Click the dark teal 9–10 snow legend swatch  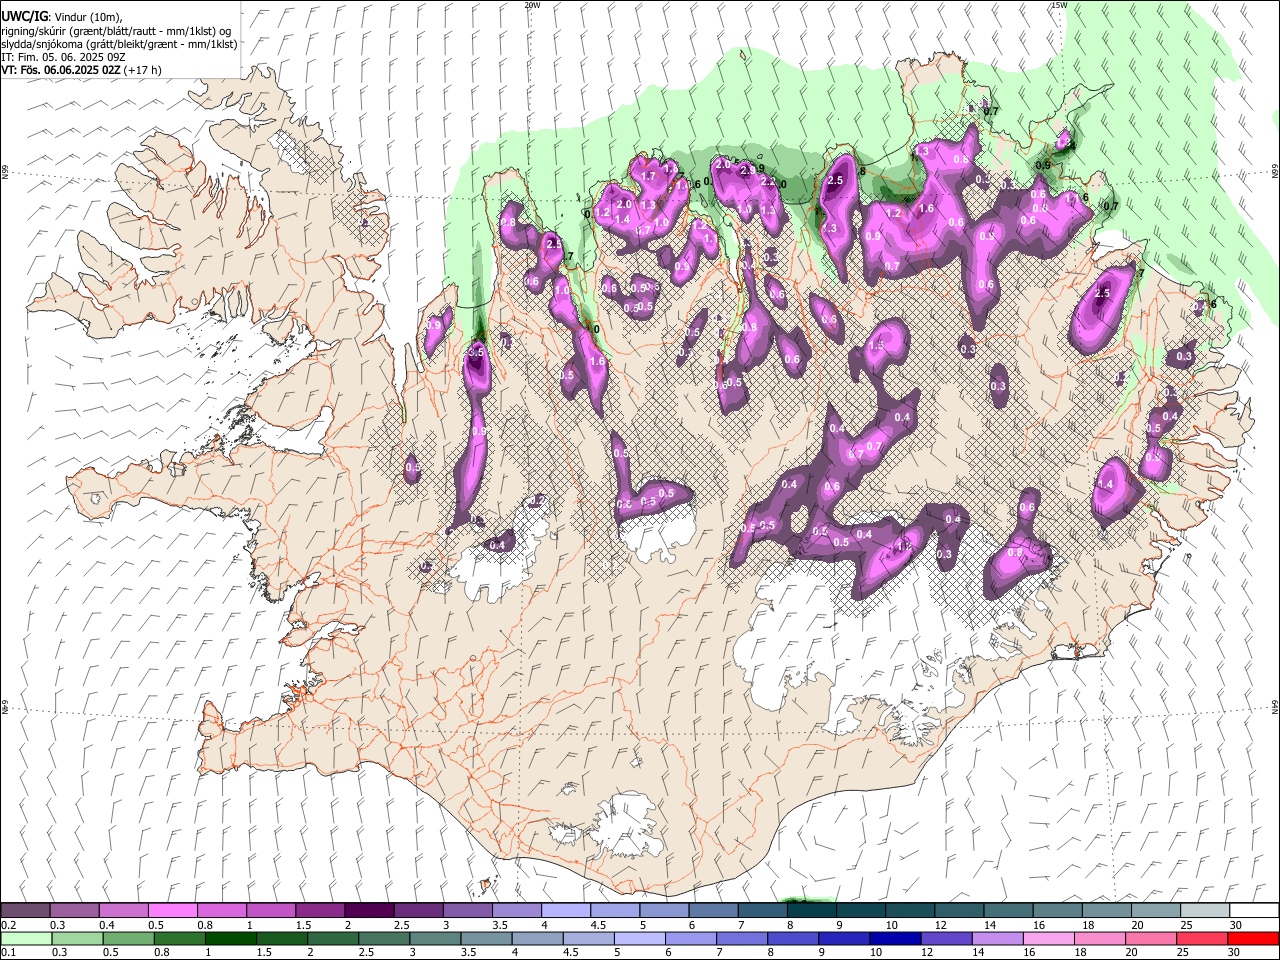[860, 911]
